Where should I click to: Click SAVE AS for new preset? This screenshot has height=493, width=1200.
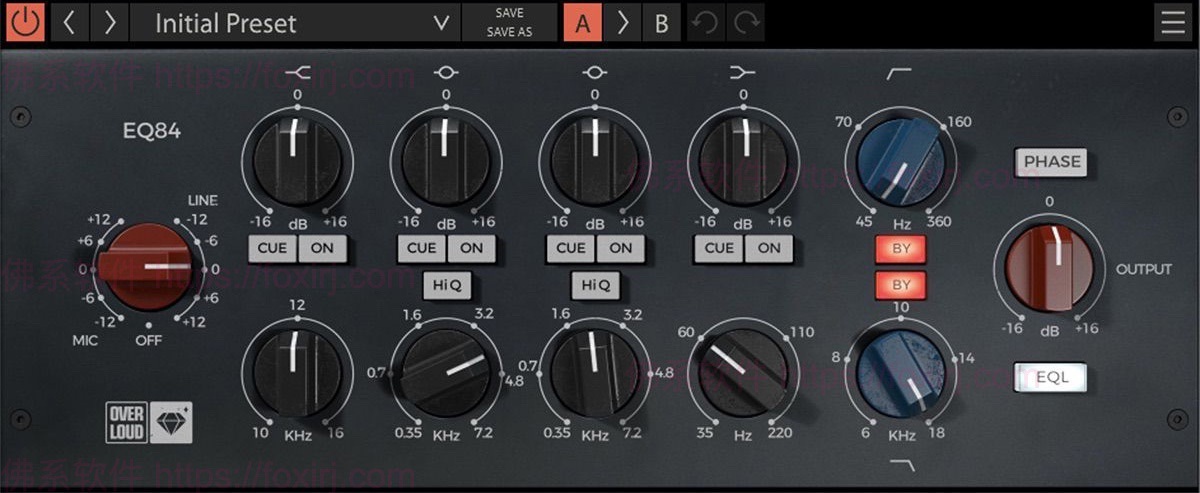(509, 32)
